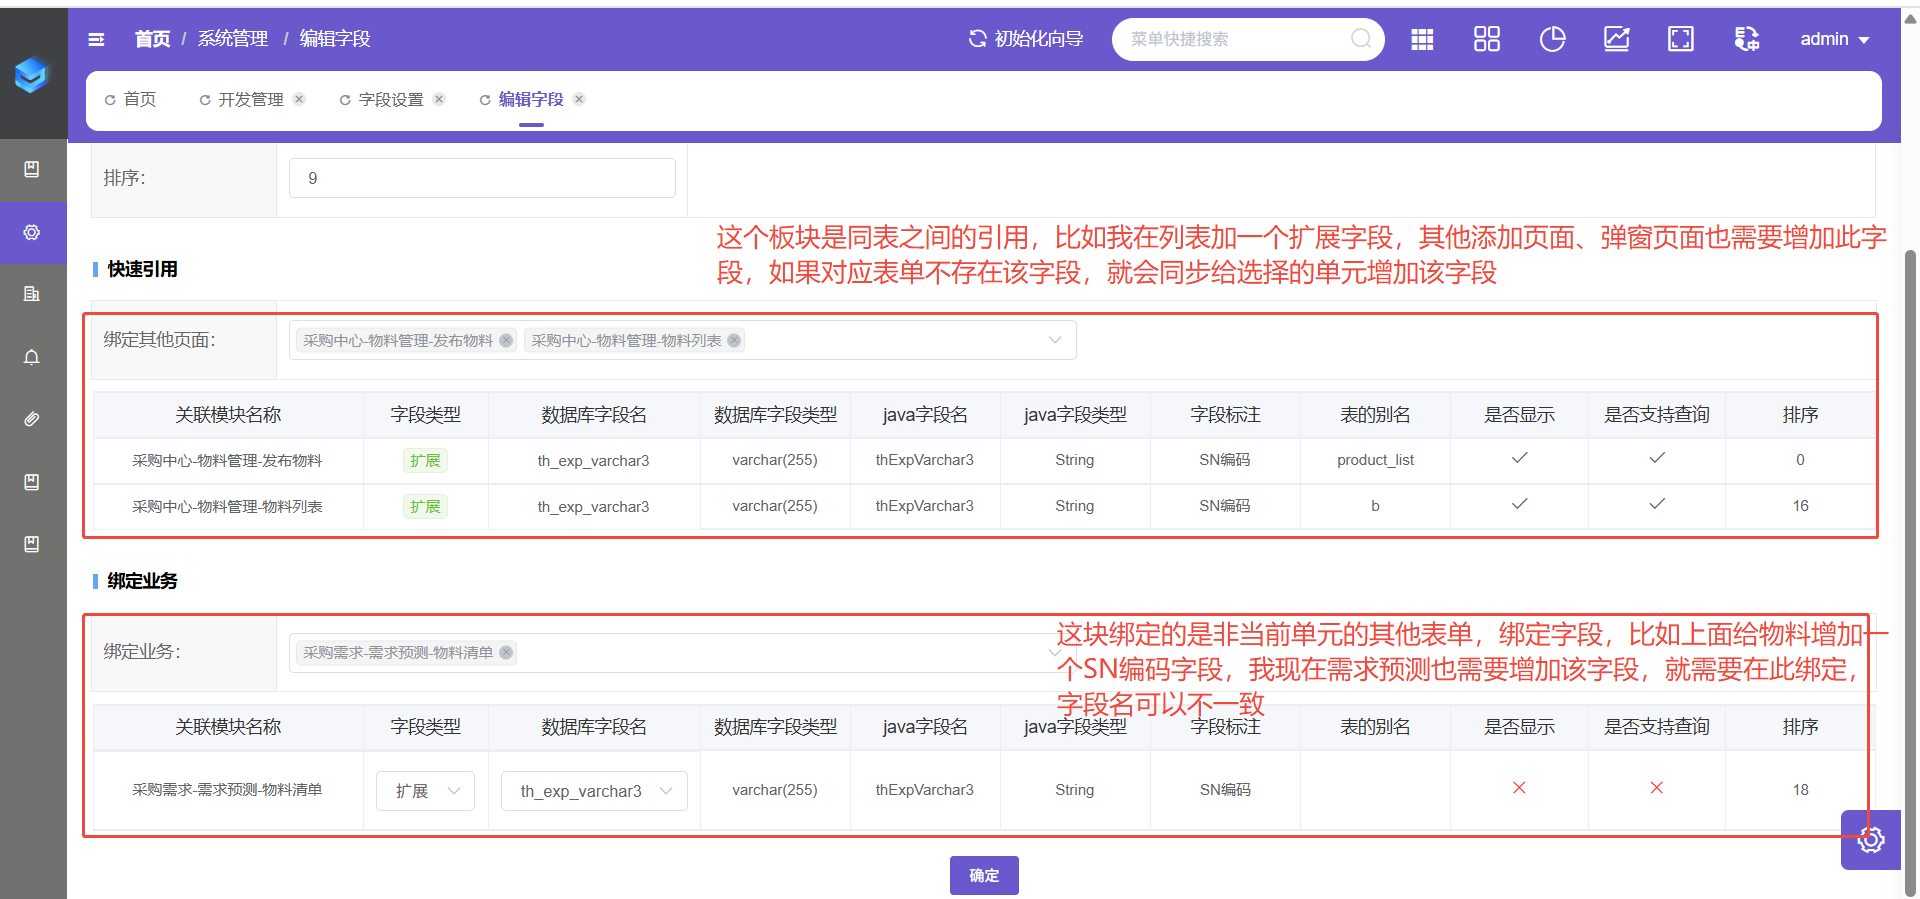Open the nine-dot grid apps icon
Viewport: 1920px width, 899px height.
1422,39
